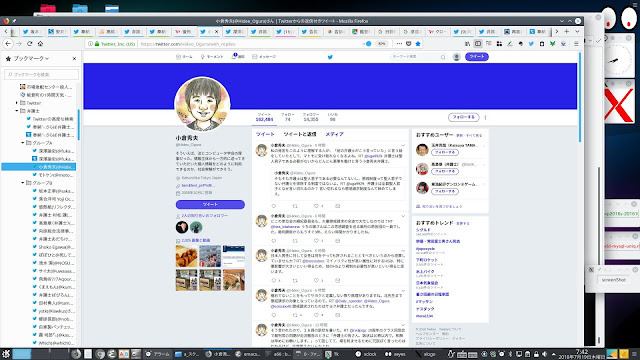Open the first tweet's dropdown caret
This screenshot has width=640, height=360.
[x=403, y=145]
